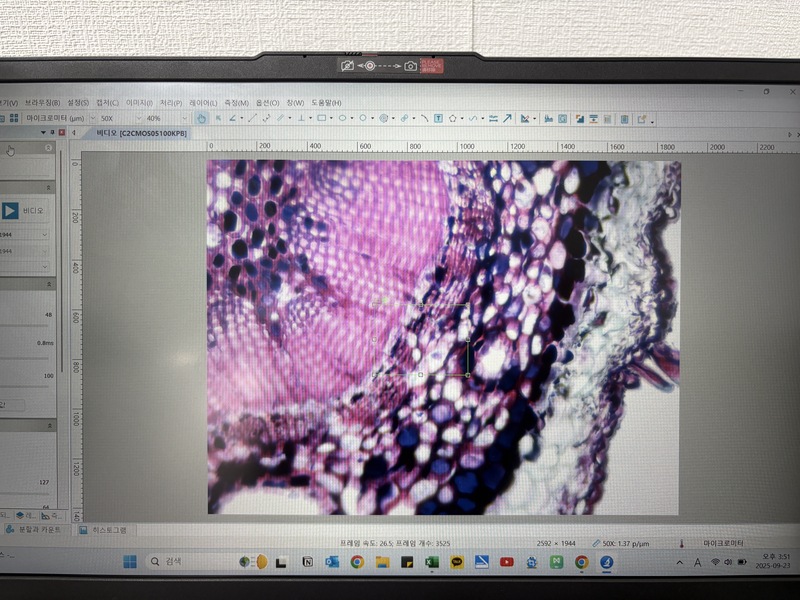Choose the rectangle measurement tool
The width and height of the screenshot is (800, 600).
point(323,118)
